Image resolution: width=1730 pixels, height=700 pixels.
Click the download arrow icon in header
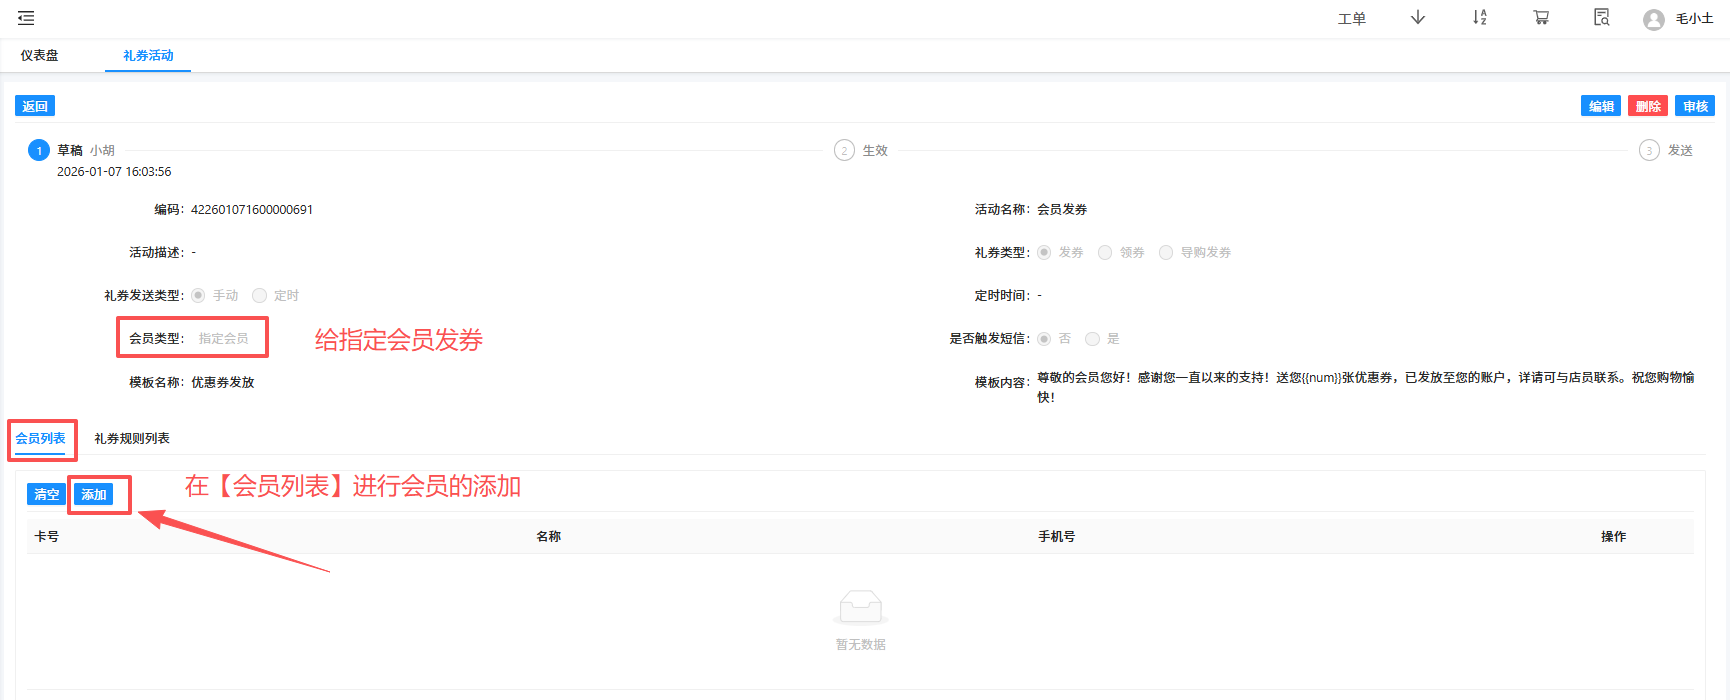coord(1418,18)
